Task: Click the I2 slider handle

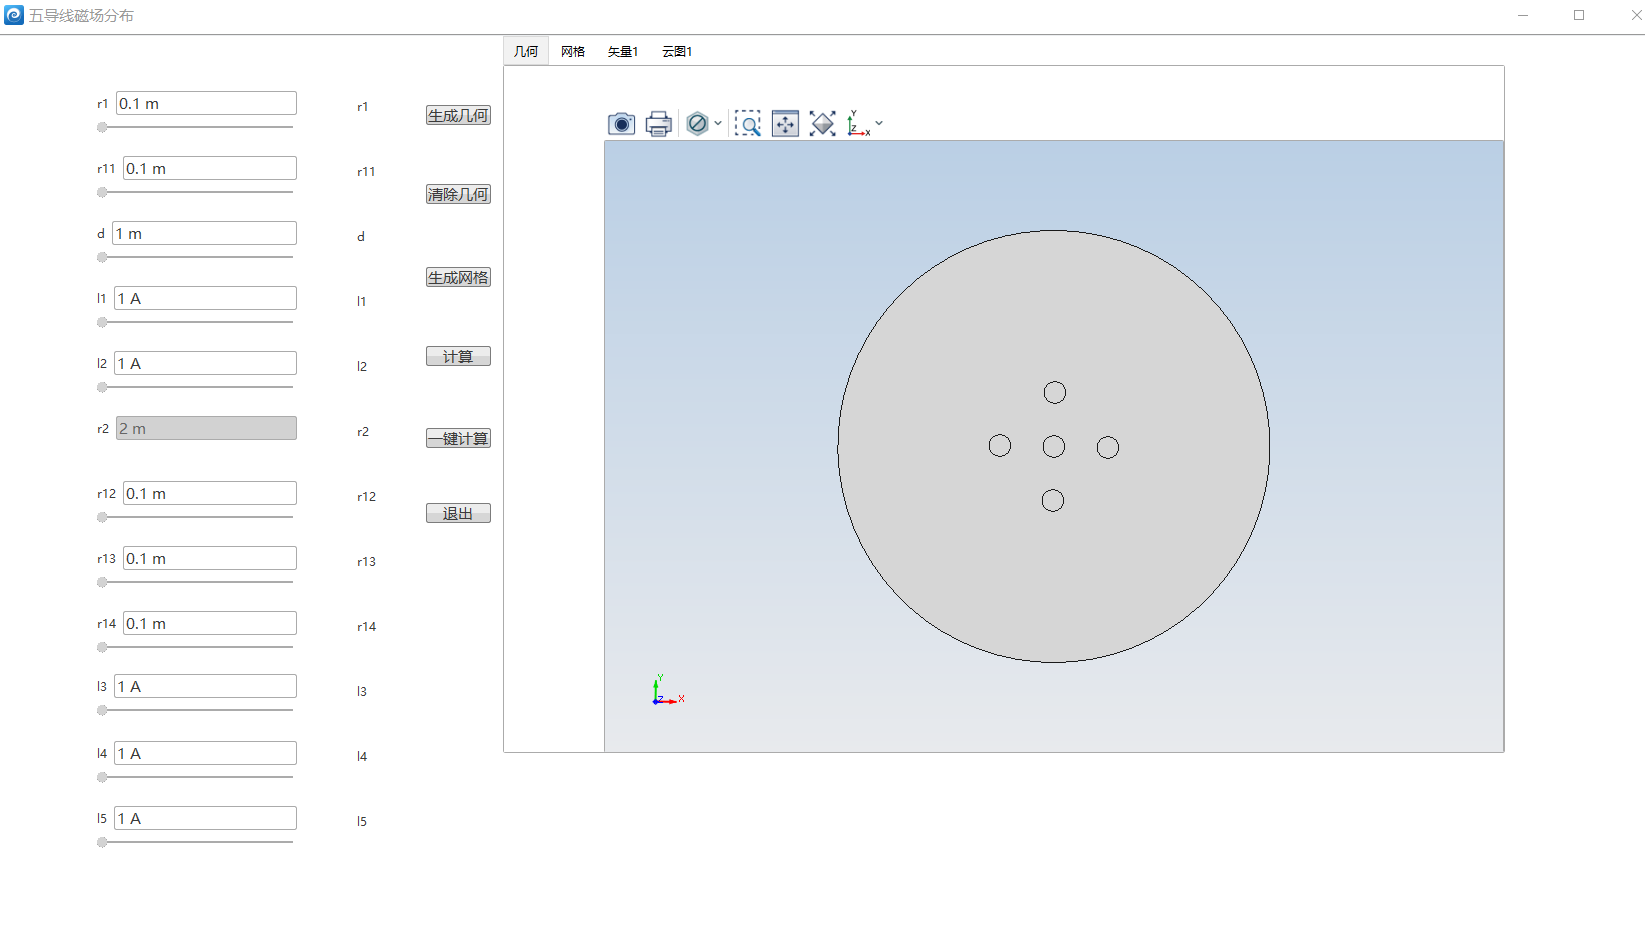Action: coord(102,387)
